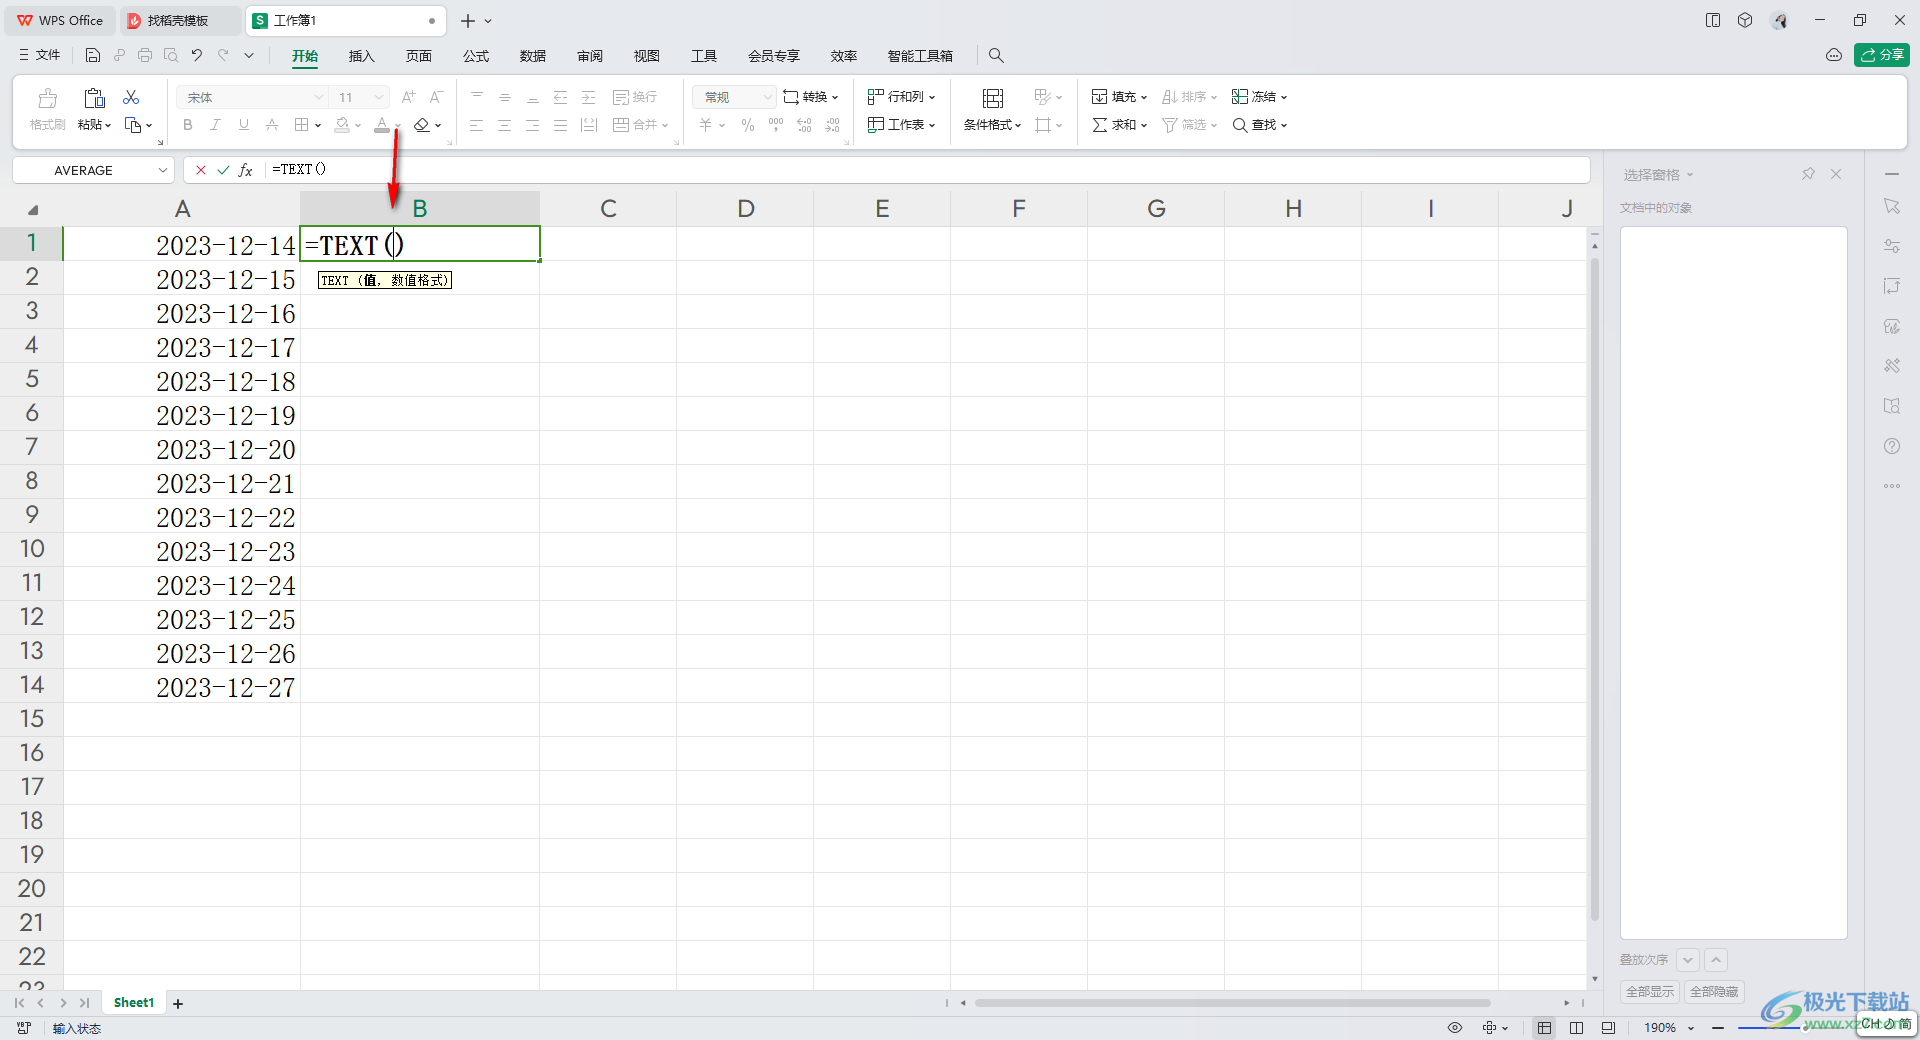The image size is (1920, 1040).
Task: Click the increase indent icon
Action: coord(589,97)
